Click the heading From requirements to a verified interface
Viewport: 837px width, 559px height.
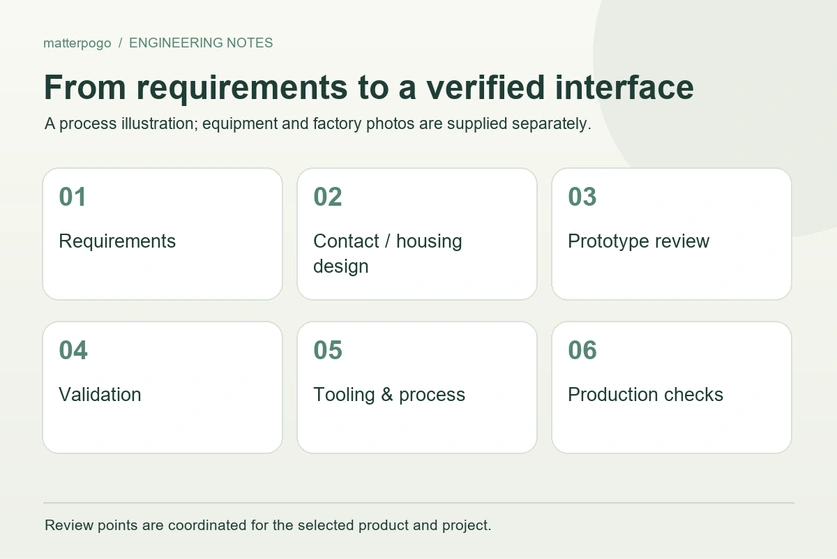[x=369, y=88]
